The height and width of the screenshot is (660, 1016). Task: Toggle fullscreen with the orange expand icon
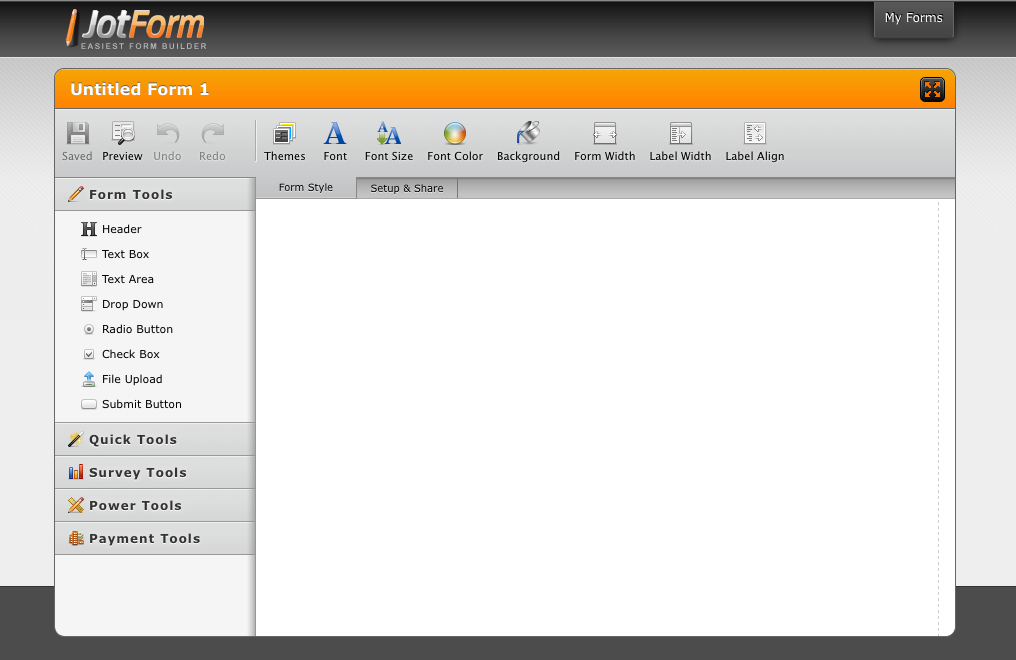[x=932, y=90]
